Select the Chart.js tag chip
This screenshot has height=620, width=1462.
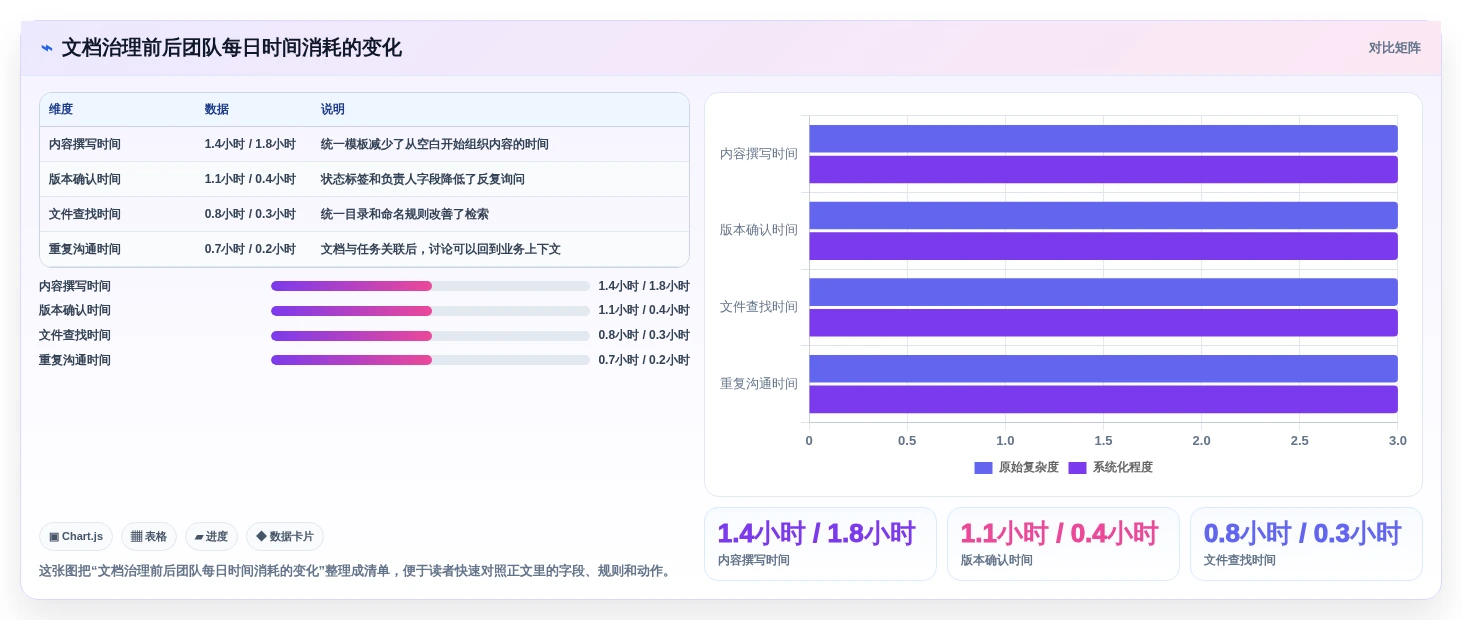pyautogui.click(x=76, y=537)
